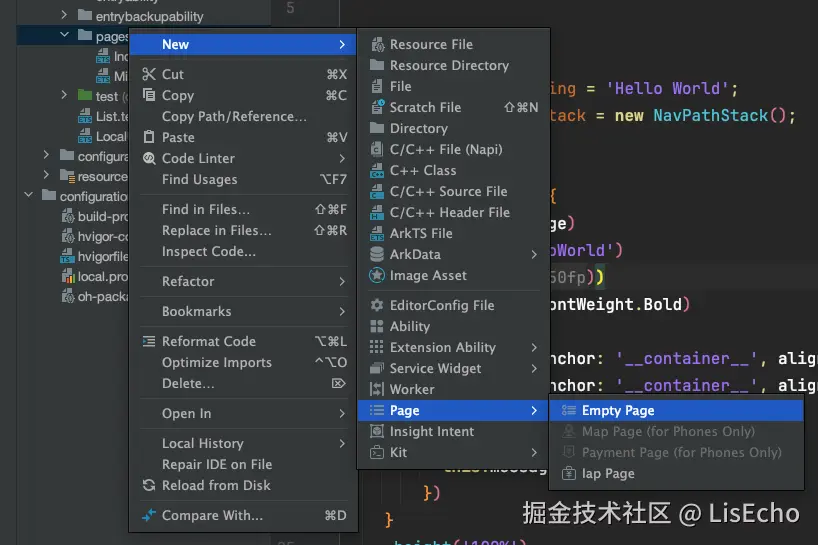Image resolution: width=818 pixels, height=545 pixels.
Task: Open the Service Widget submenu arrow
Action: [534, 368]
